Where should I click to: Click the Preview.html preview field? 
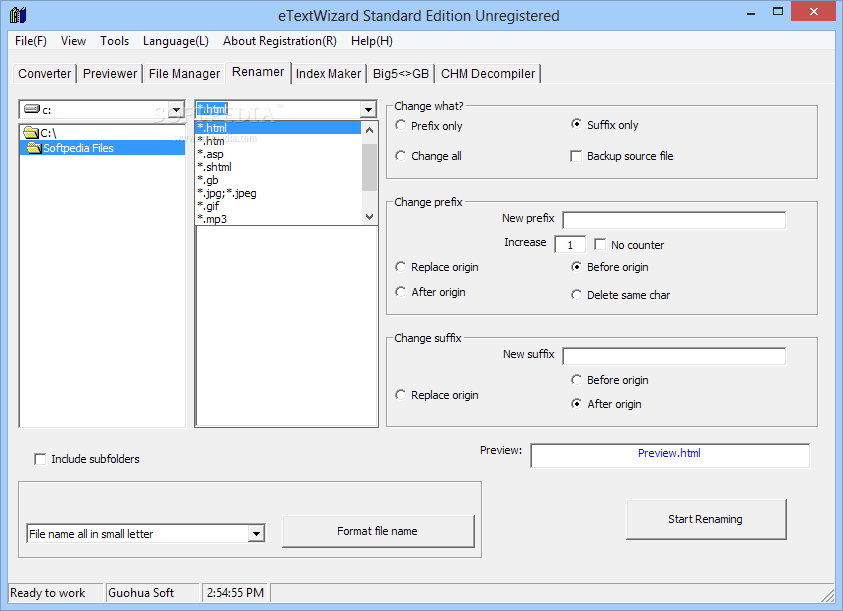[x=670, y=455]
